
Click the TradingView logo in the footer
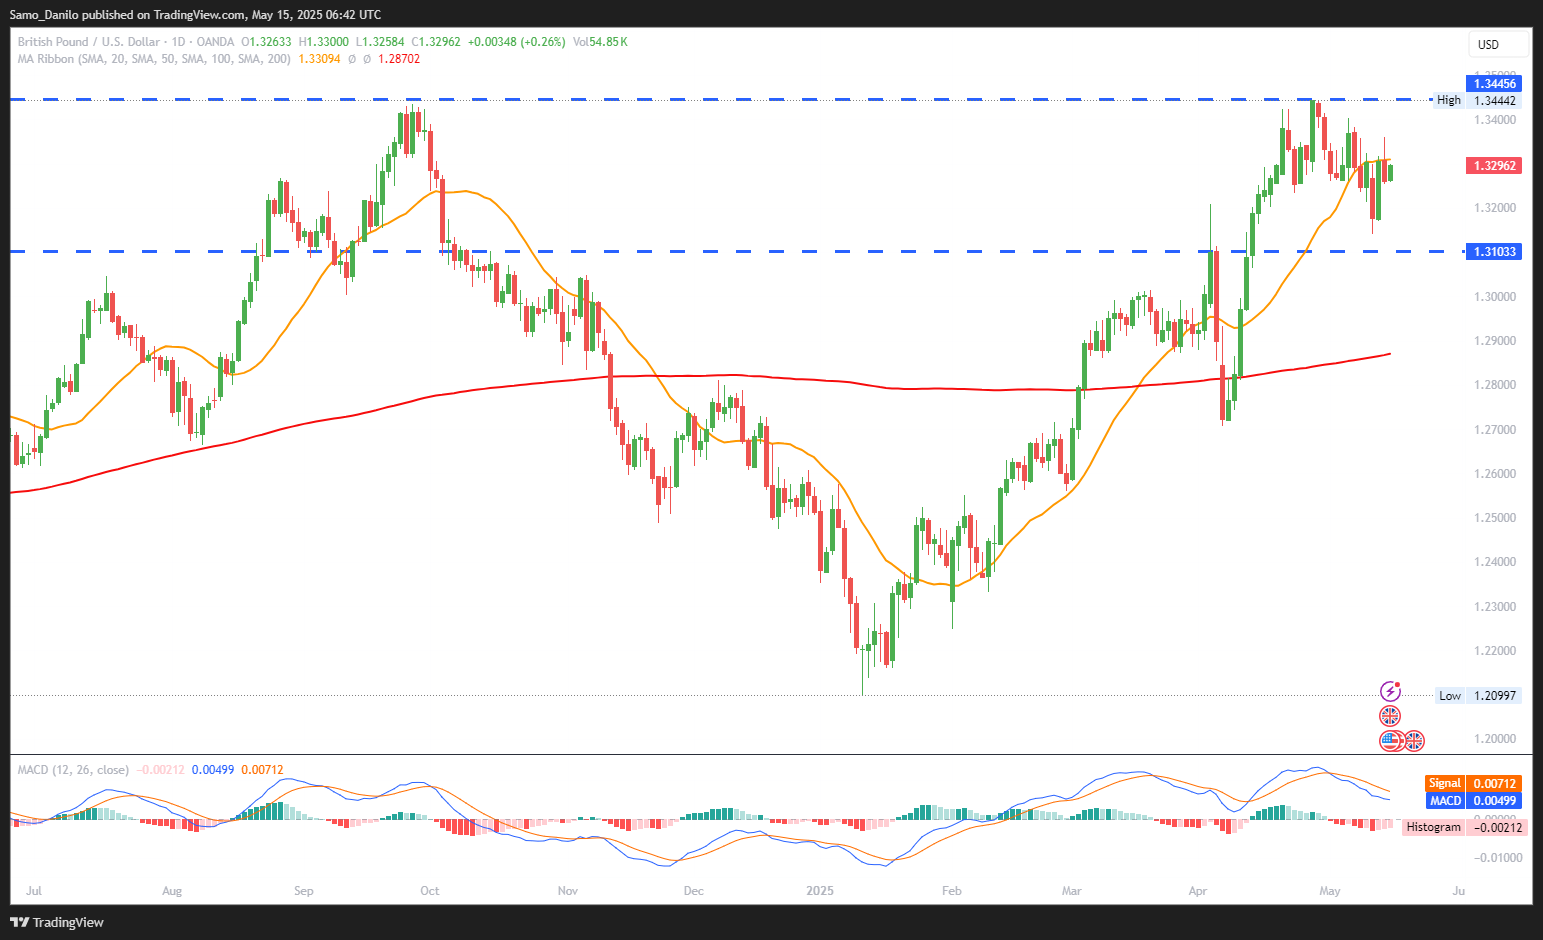coord(57,922)
